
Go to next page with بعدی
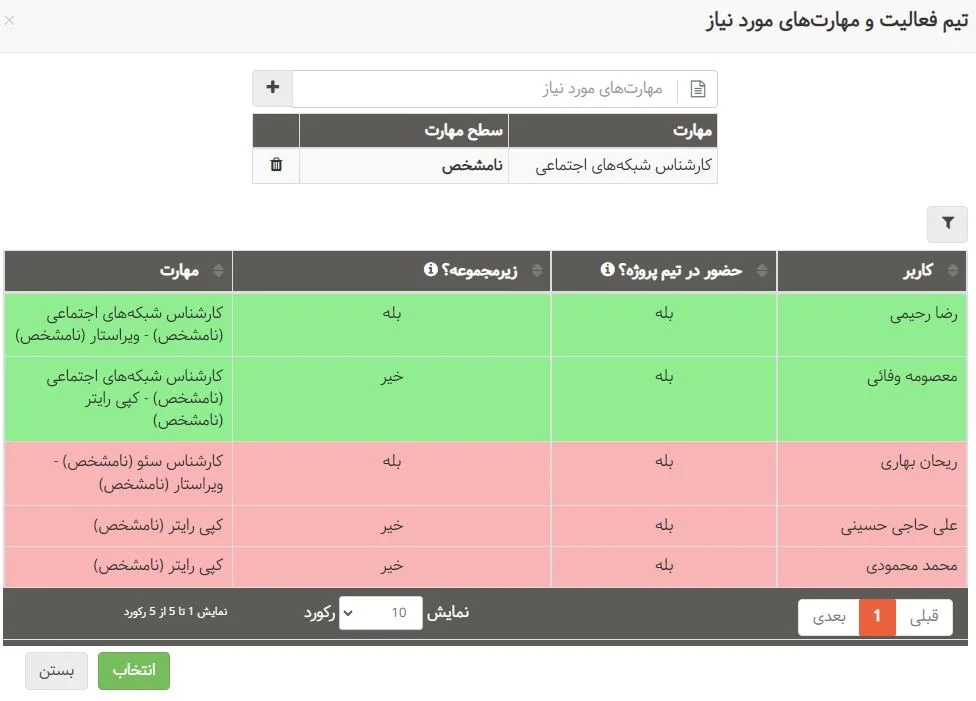831,617
